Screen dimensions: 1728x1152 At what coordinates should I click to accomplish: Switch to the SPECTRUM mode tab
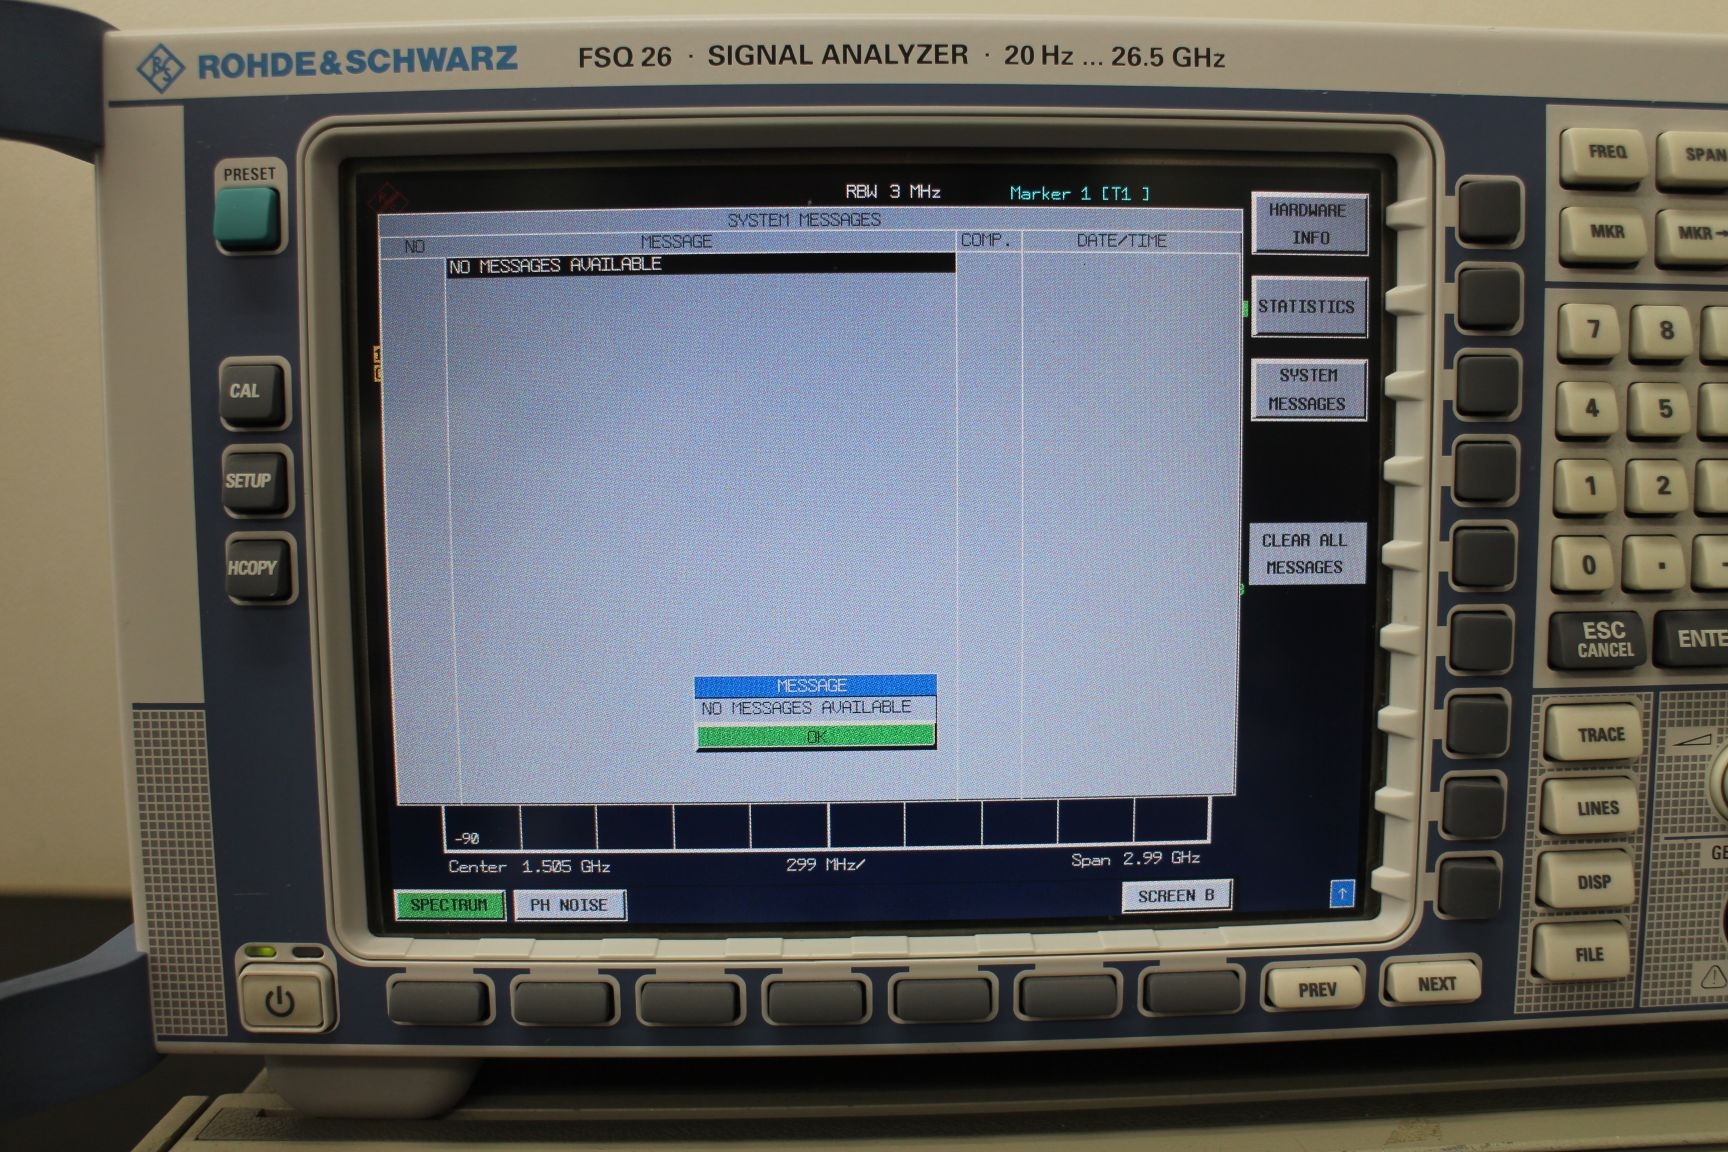449,905
